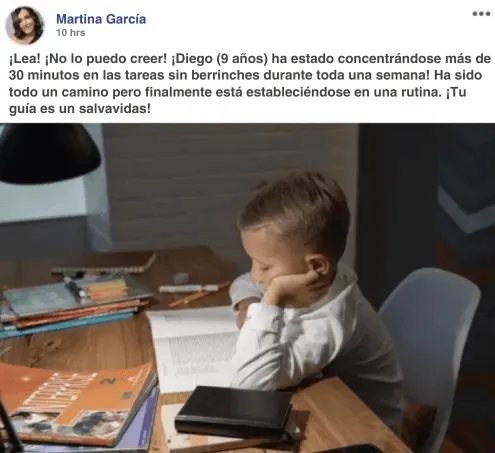Open the three-dot post options menu
495x453 pixels.
point(481,14)
